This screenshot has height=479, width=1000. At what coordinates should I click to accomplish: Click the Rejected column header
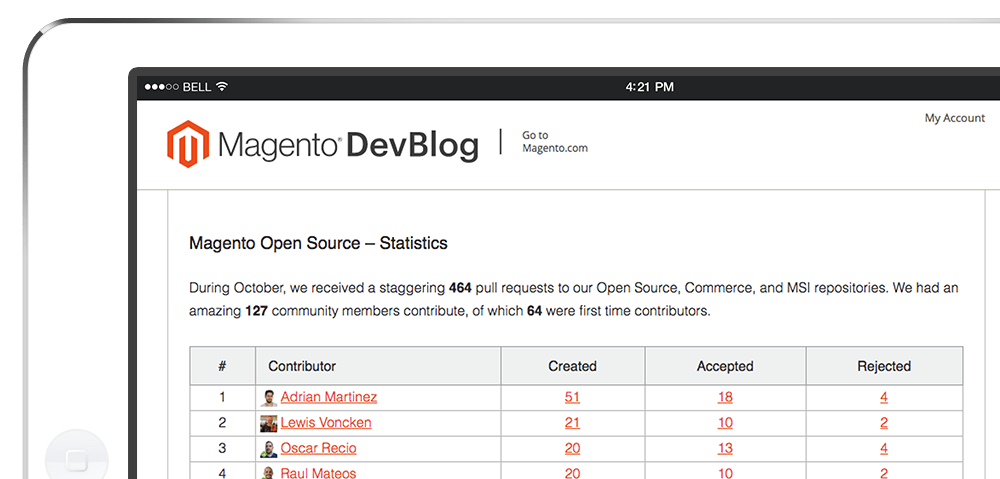tap(884, 366)
